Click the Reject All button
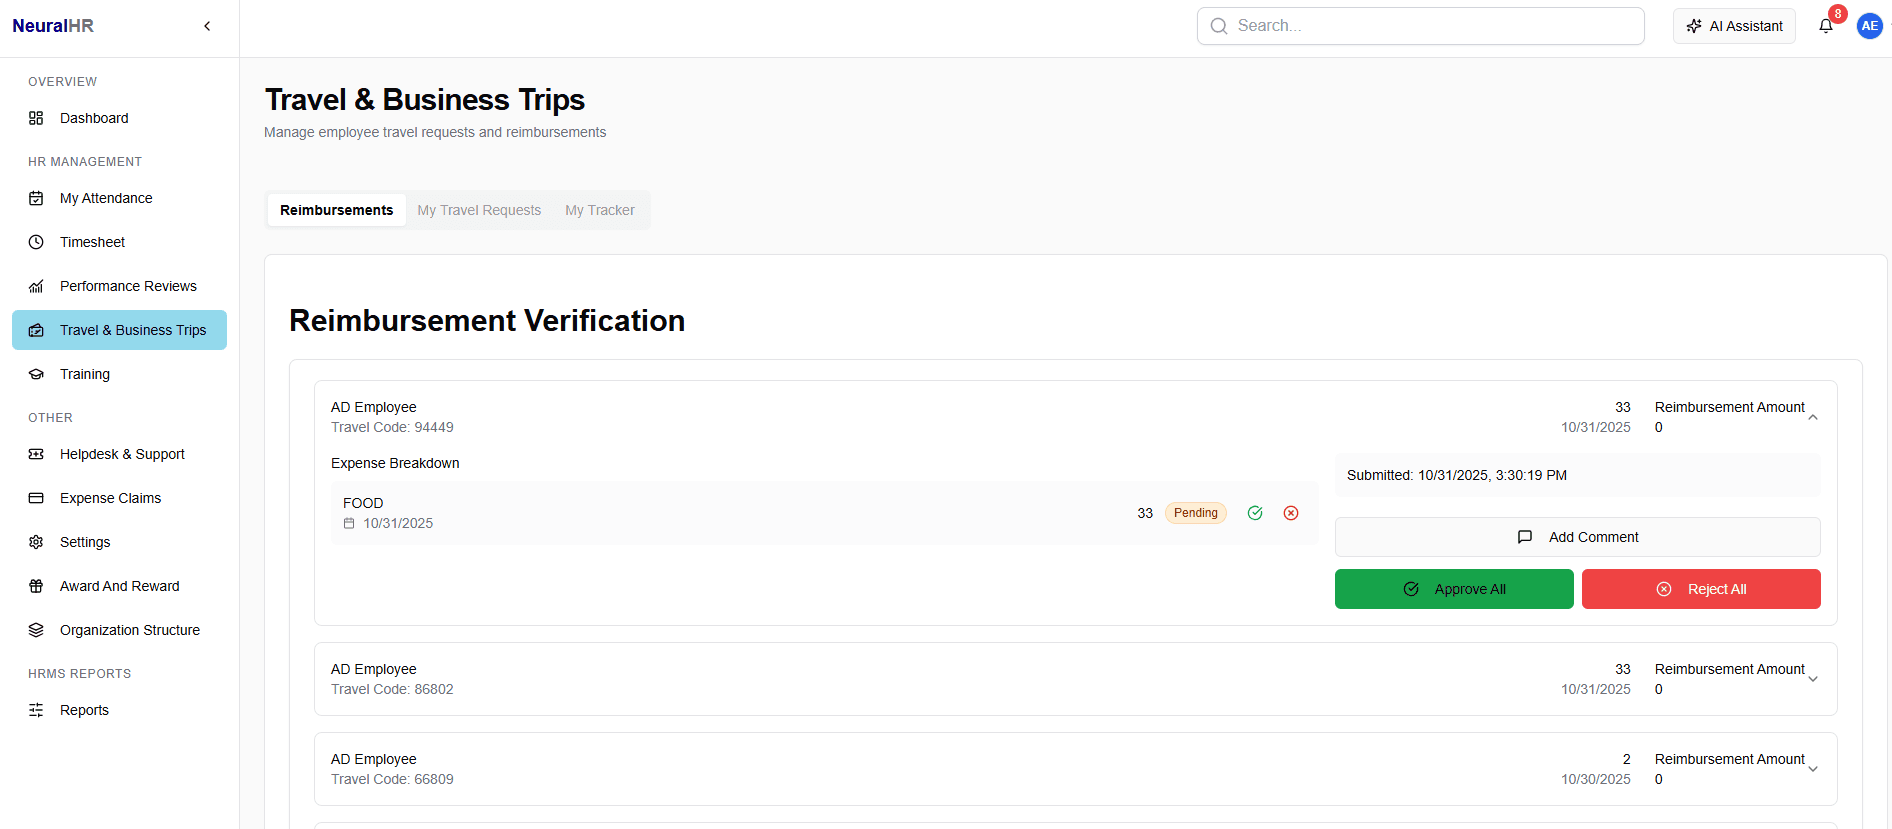 click(x=1701, y=589)
